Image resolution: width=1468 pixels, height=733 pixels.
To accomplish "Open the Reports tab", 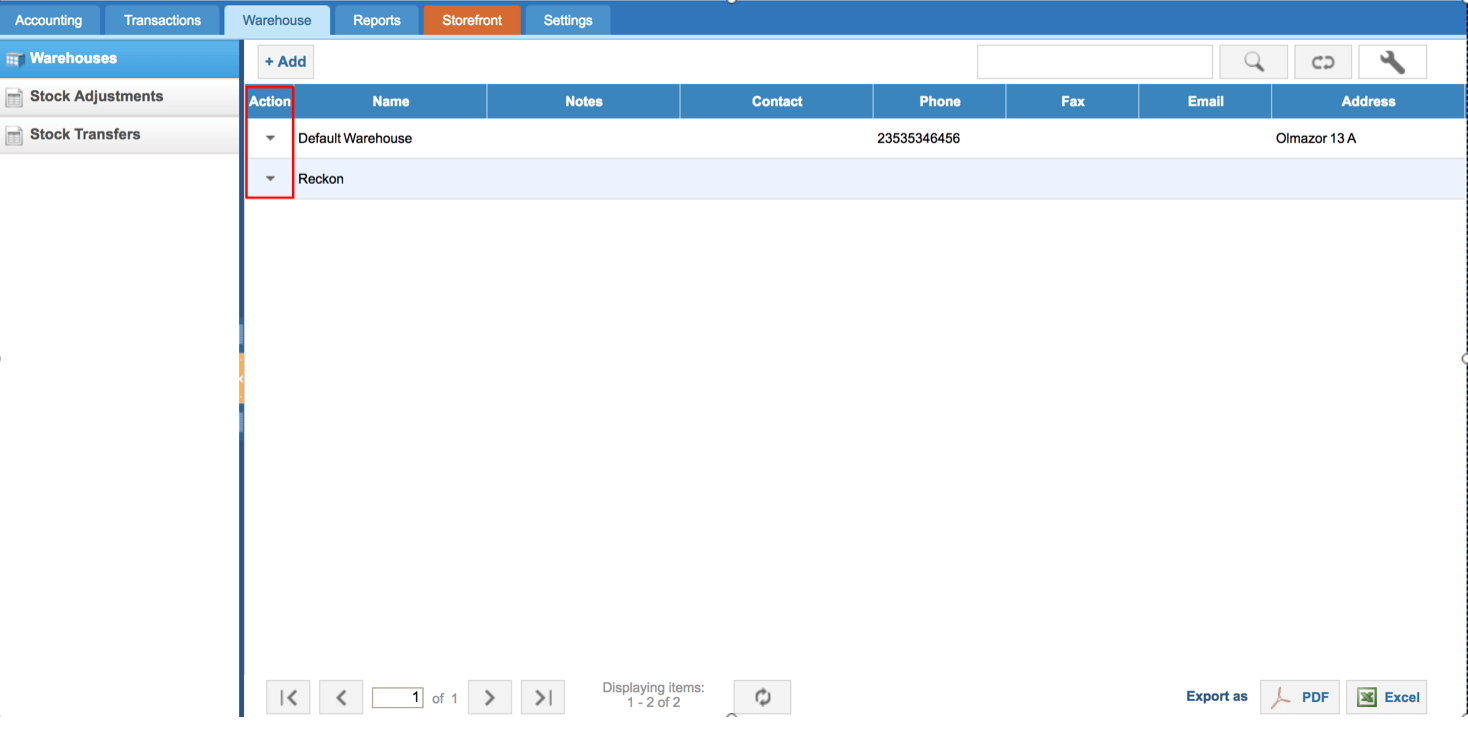I will [x=377, y=20].
